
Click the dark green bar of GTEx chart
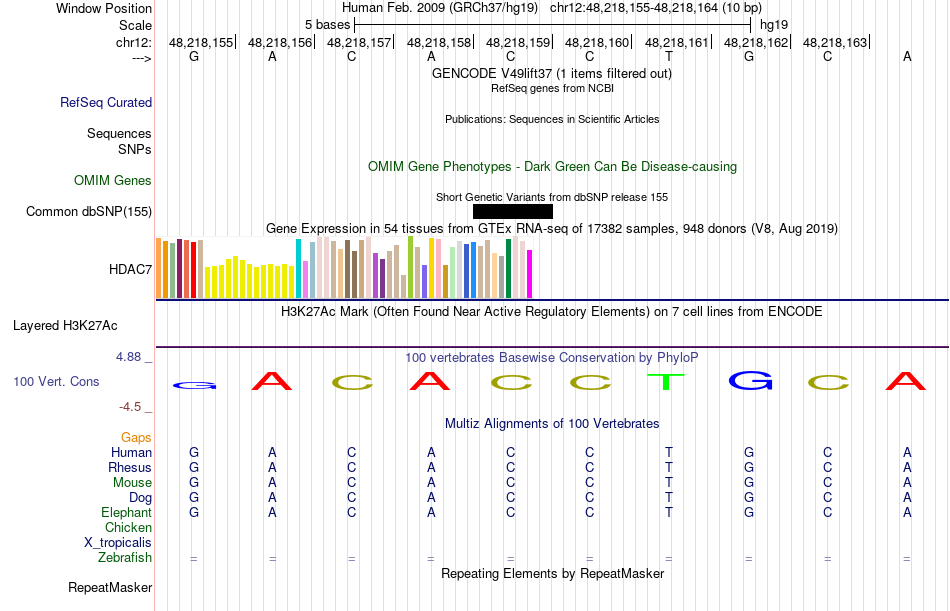(x=509, y=269)
